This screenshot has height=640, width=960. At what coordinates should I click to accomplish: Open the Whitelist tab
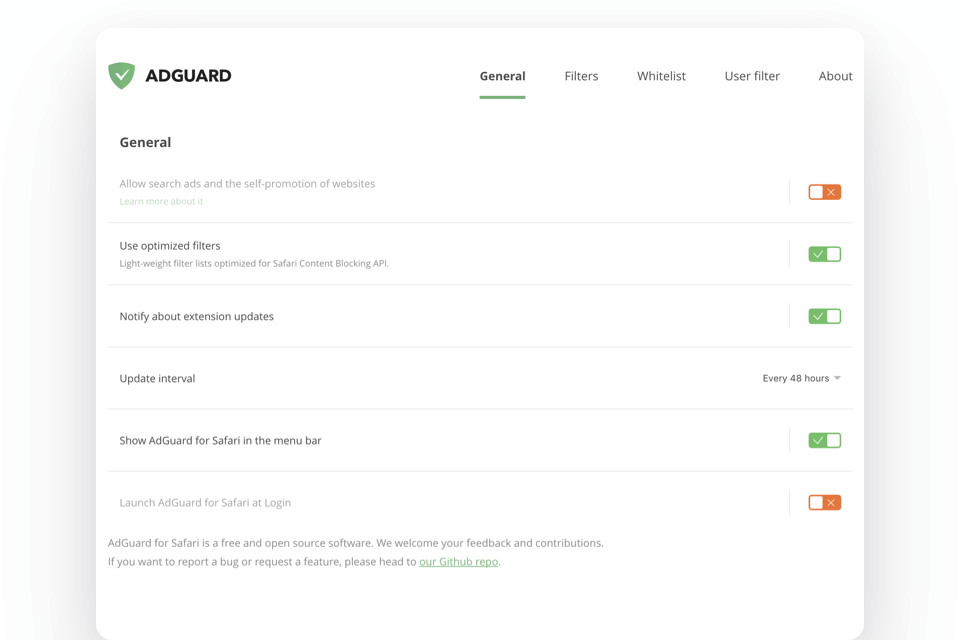coord(661,76)
